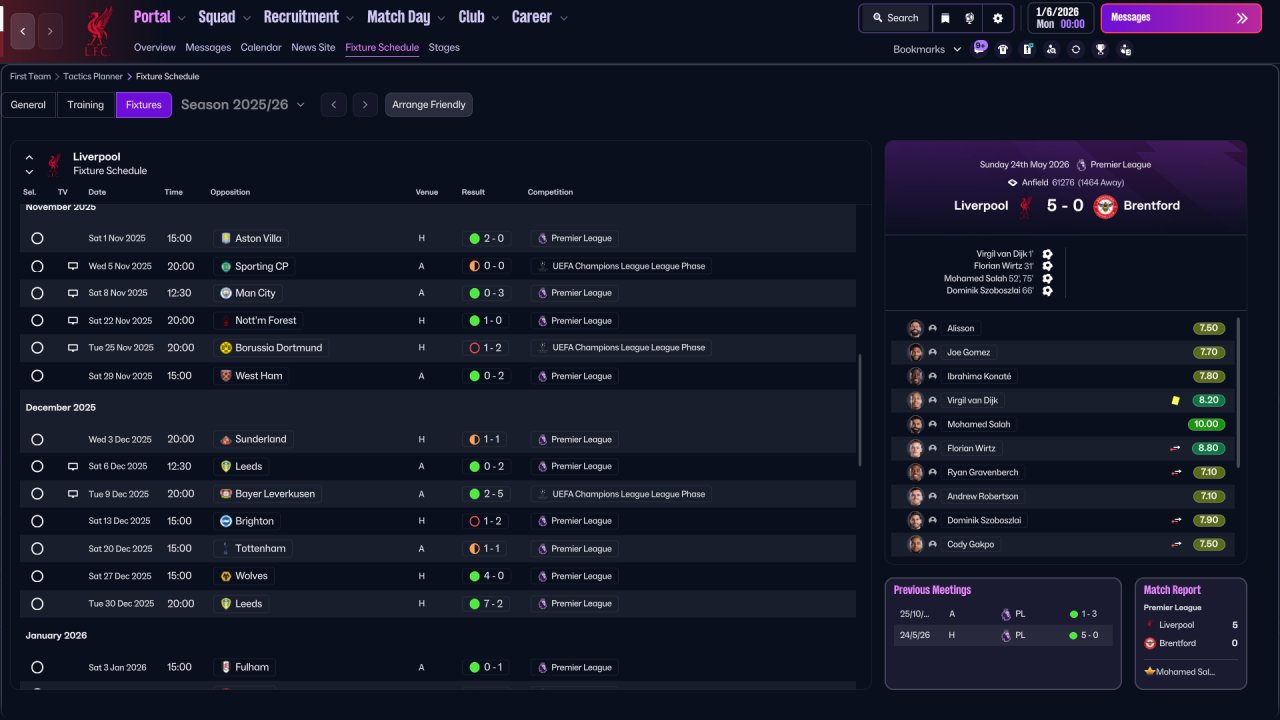The image size is (1280, 720).
Task: Open the Club dropdown menu
Action: [478, 17]
